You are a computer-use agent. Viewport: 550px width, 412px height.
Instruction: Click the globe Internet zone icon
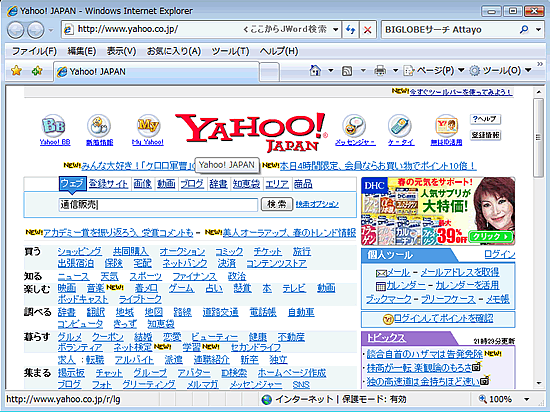click(x=267, y=399)
